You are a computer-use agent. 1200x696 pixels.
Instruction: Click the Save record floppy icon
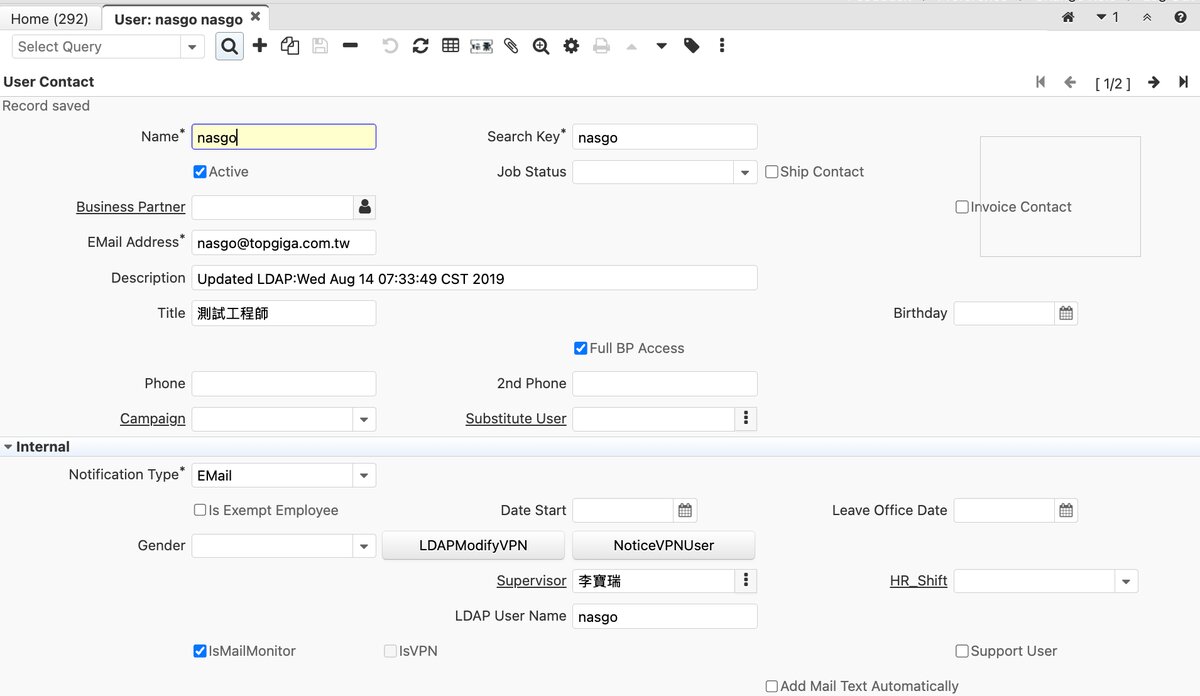(320, 46)
